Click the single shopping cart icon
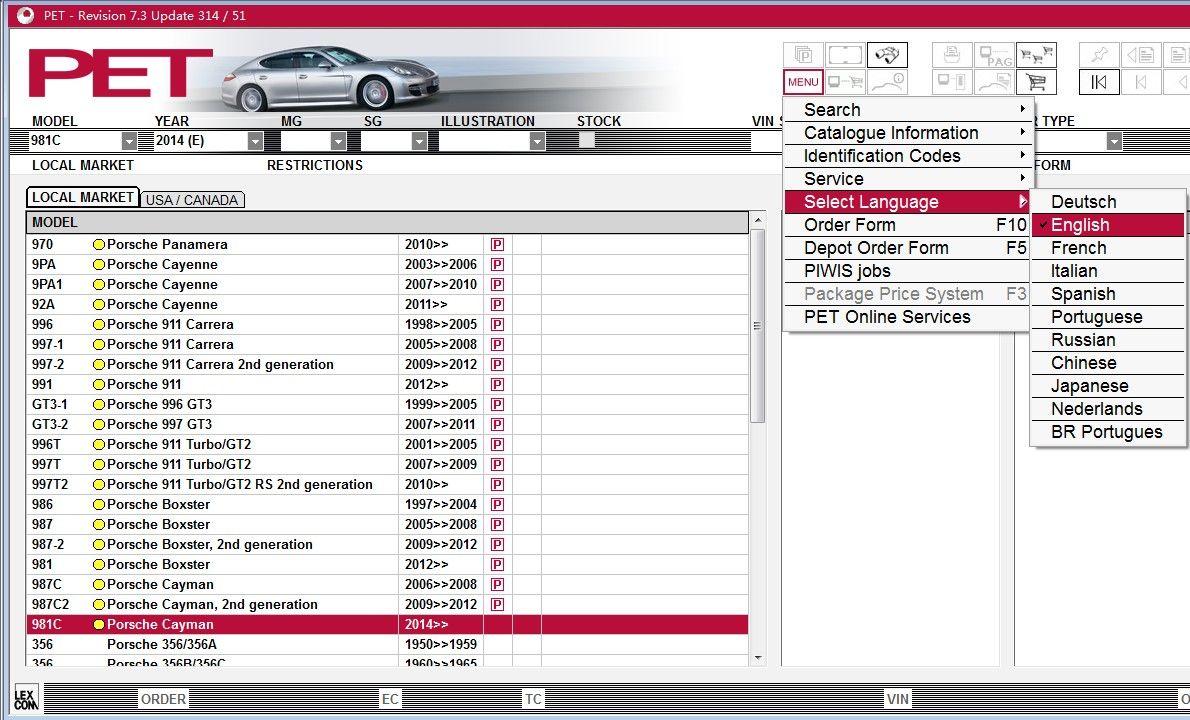 1036,82
